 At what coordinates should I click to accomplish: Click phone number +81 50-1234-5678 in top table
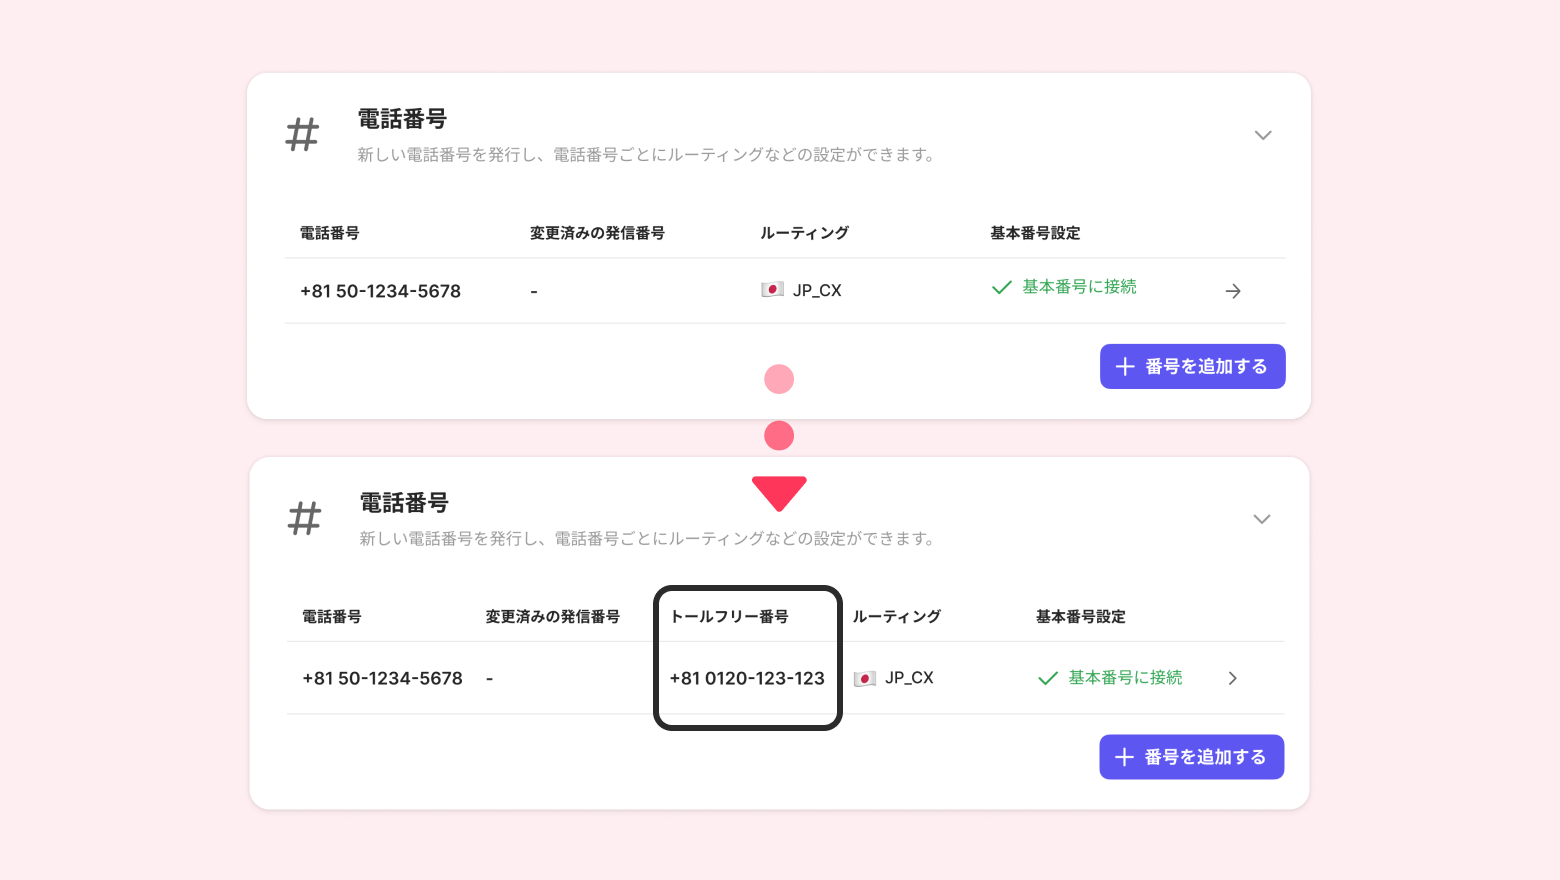tap(380, 291)
